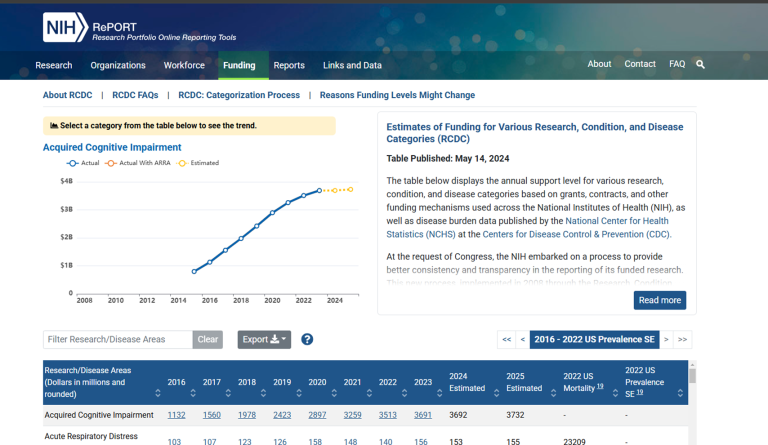The image size is (768, 445).
Task: Sort the 2022 US Mortality column
Action: (615, 393)
